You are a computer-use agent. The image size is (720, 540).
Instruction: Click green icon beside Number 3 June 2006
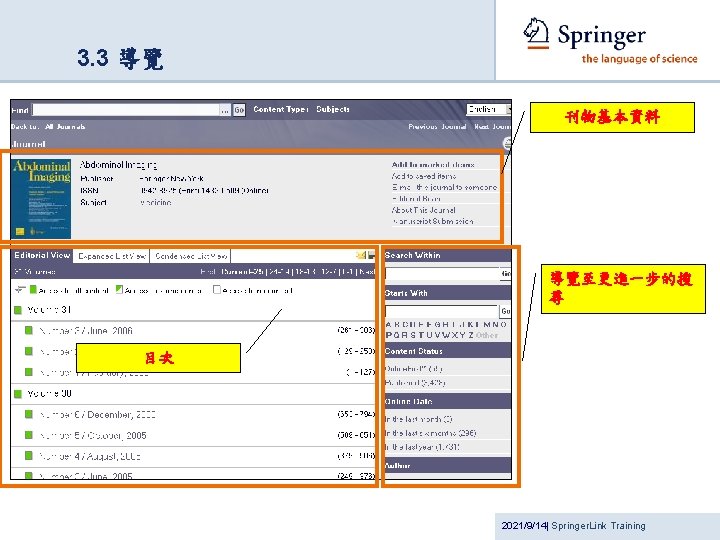coord(28,330)
